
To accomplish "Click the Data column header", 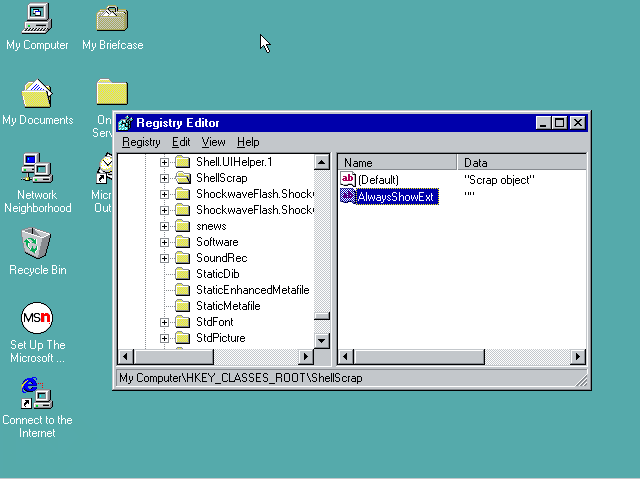I will coord(520,162).
